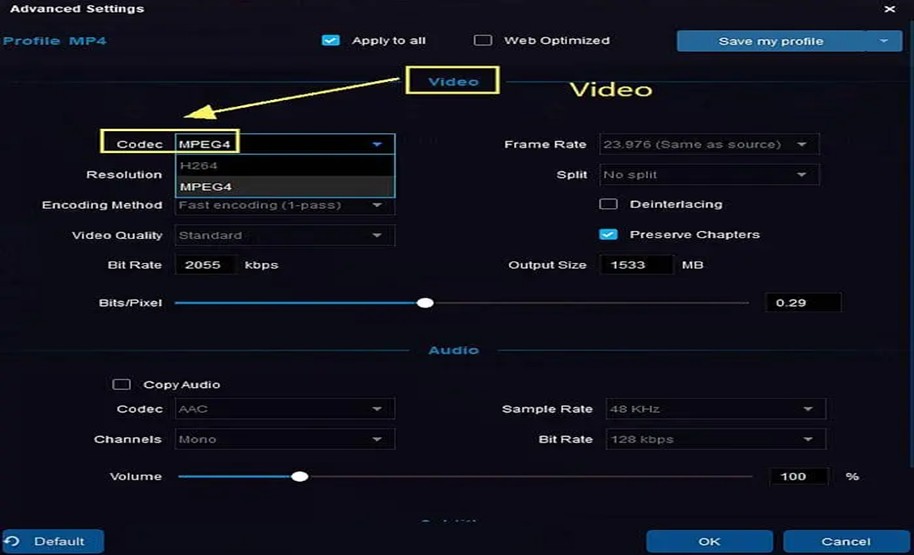Screen dimensions: 914x555
Task: Click the Resolution label
Action: tap(124, 174)
